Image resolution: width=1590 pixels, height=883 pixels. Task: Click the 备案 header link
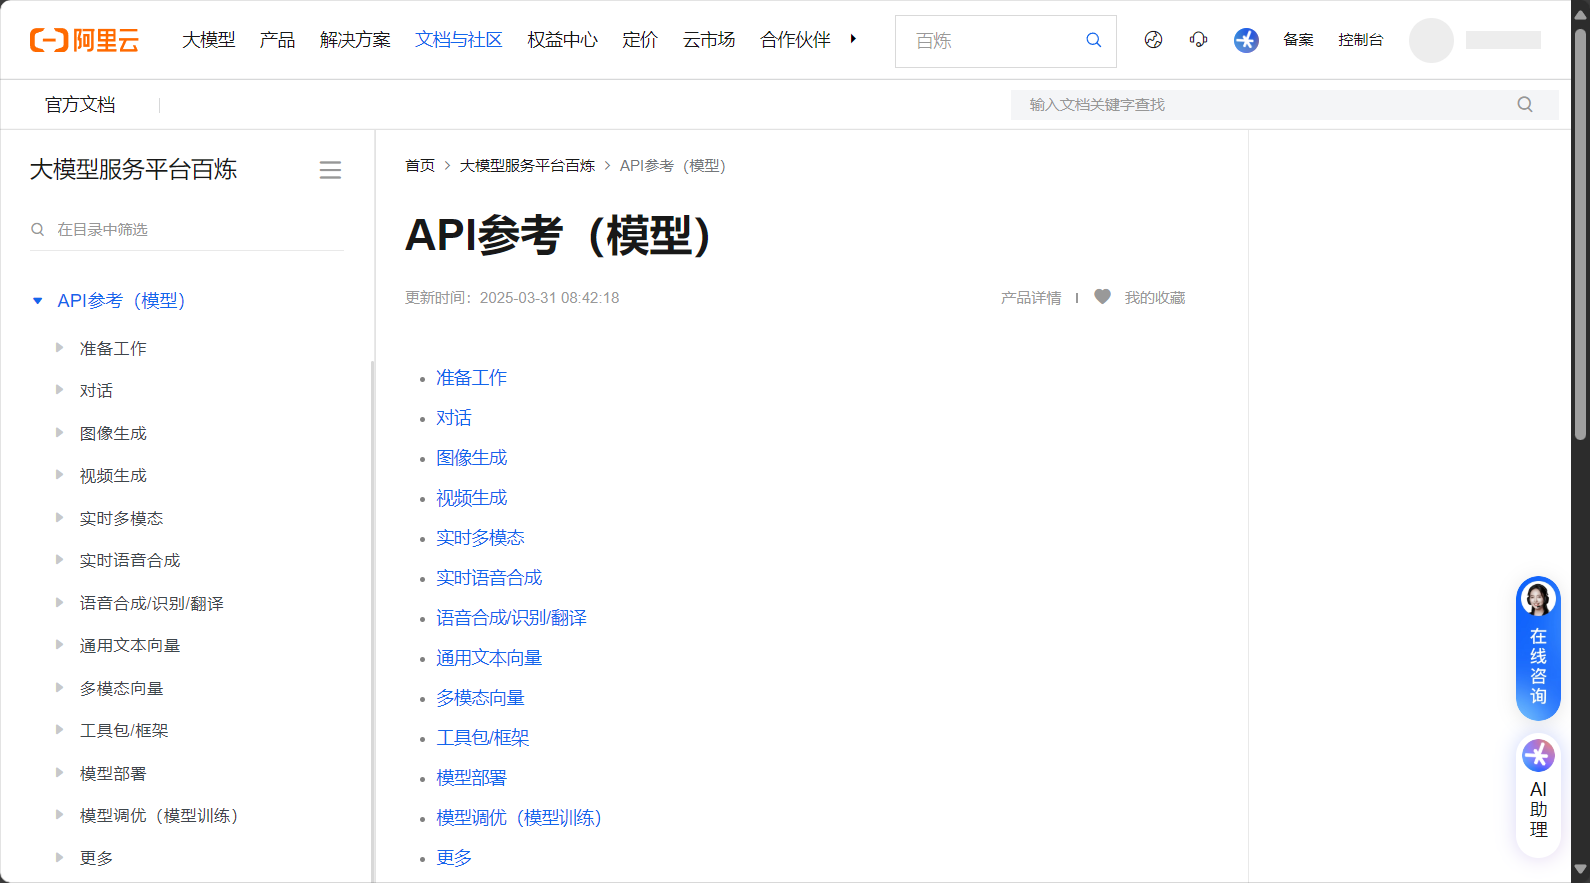tap(1298, 40)
